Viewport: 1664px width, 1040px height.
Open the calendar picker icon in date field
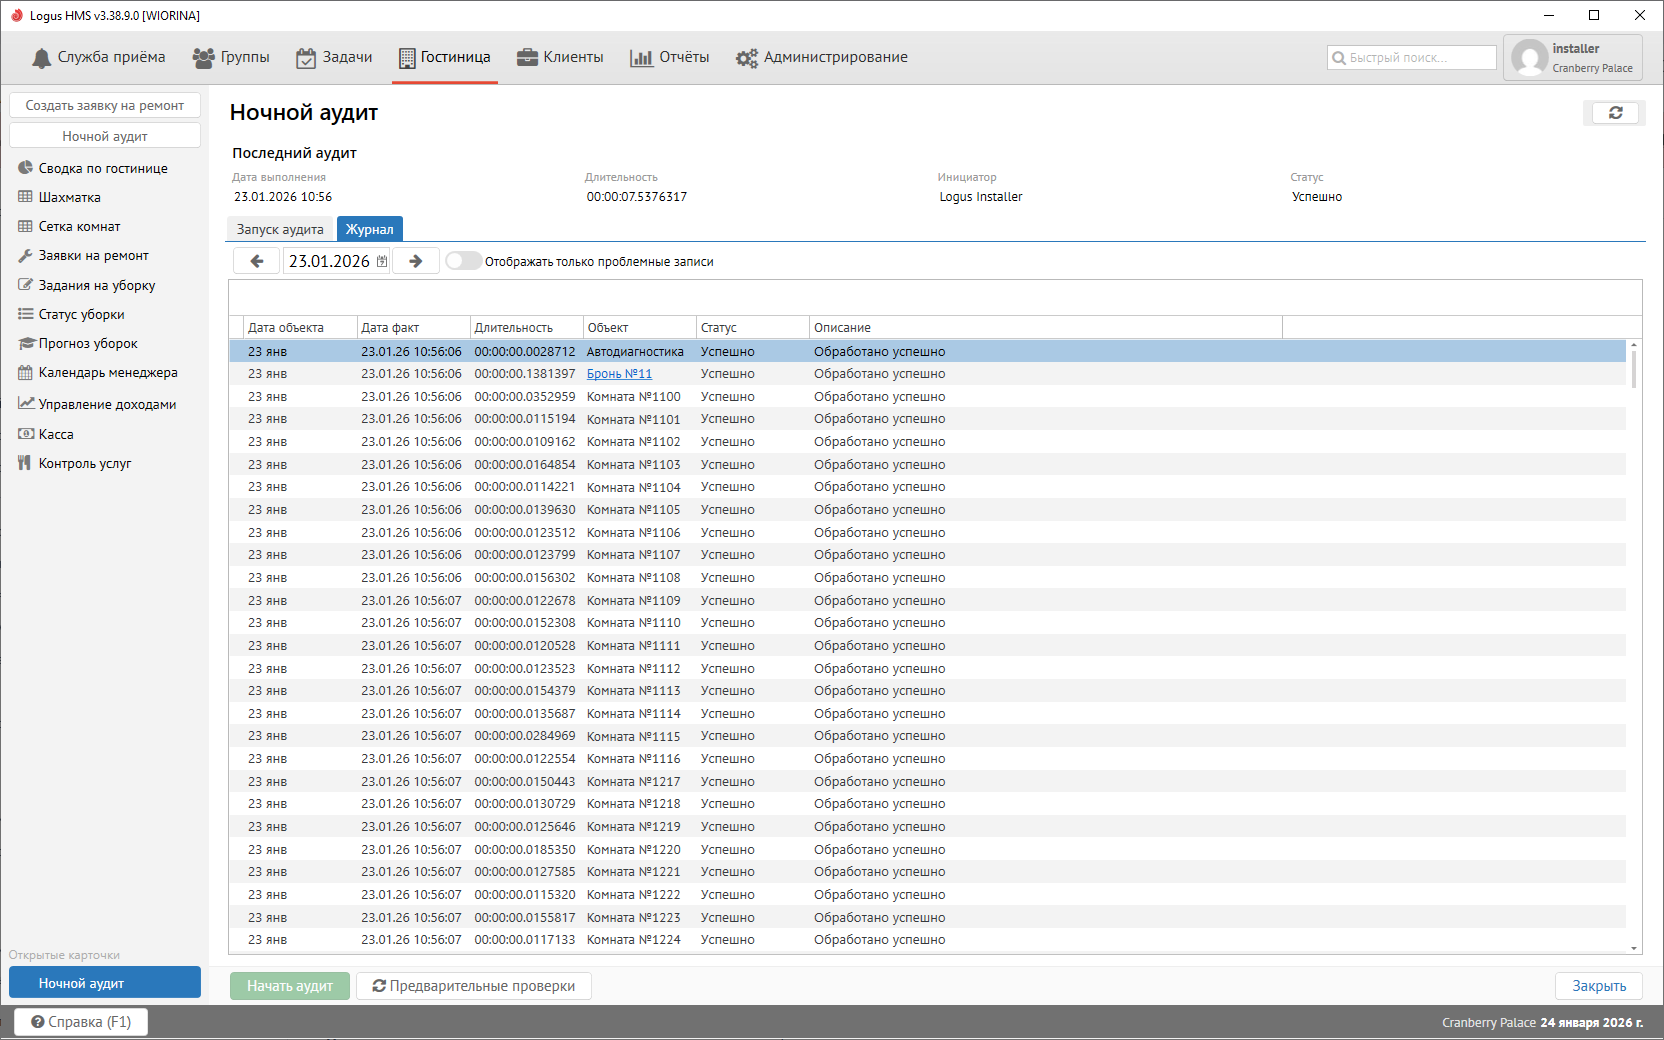coord(382,261)
